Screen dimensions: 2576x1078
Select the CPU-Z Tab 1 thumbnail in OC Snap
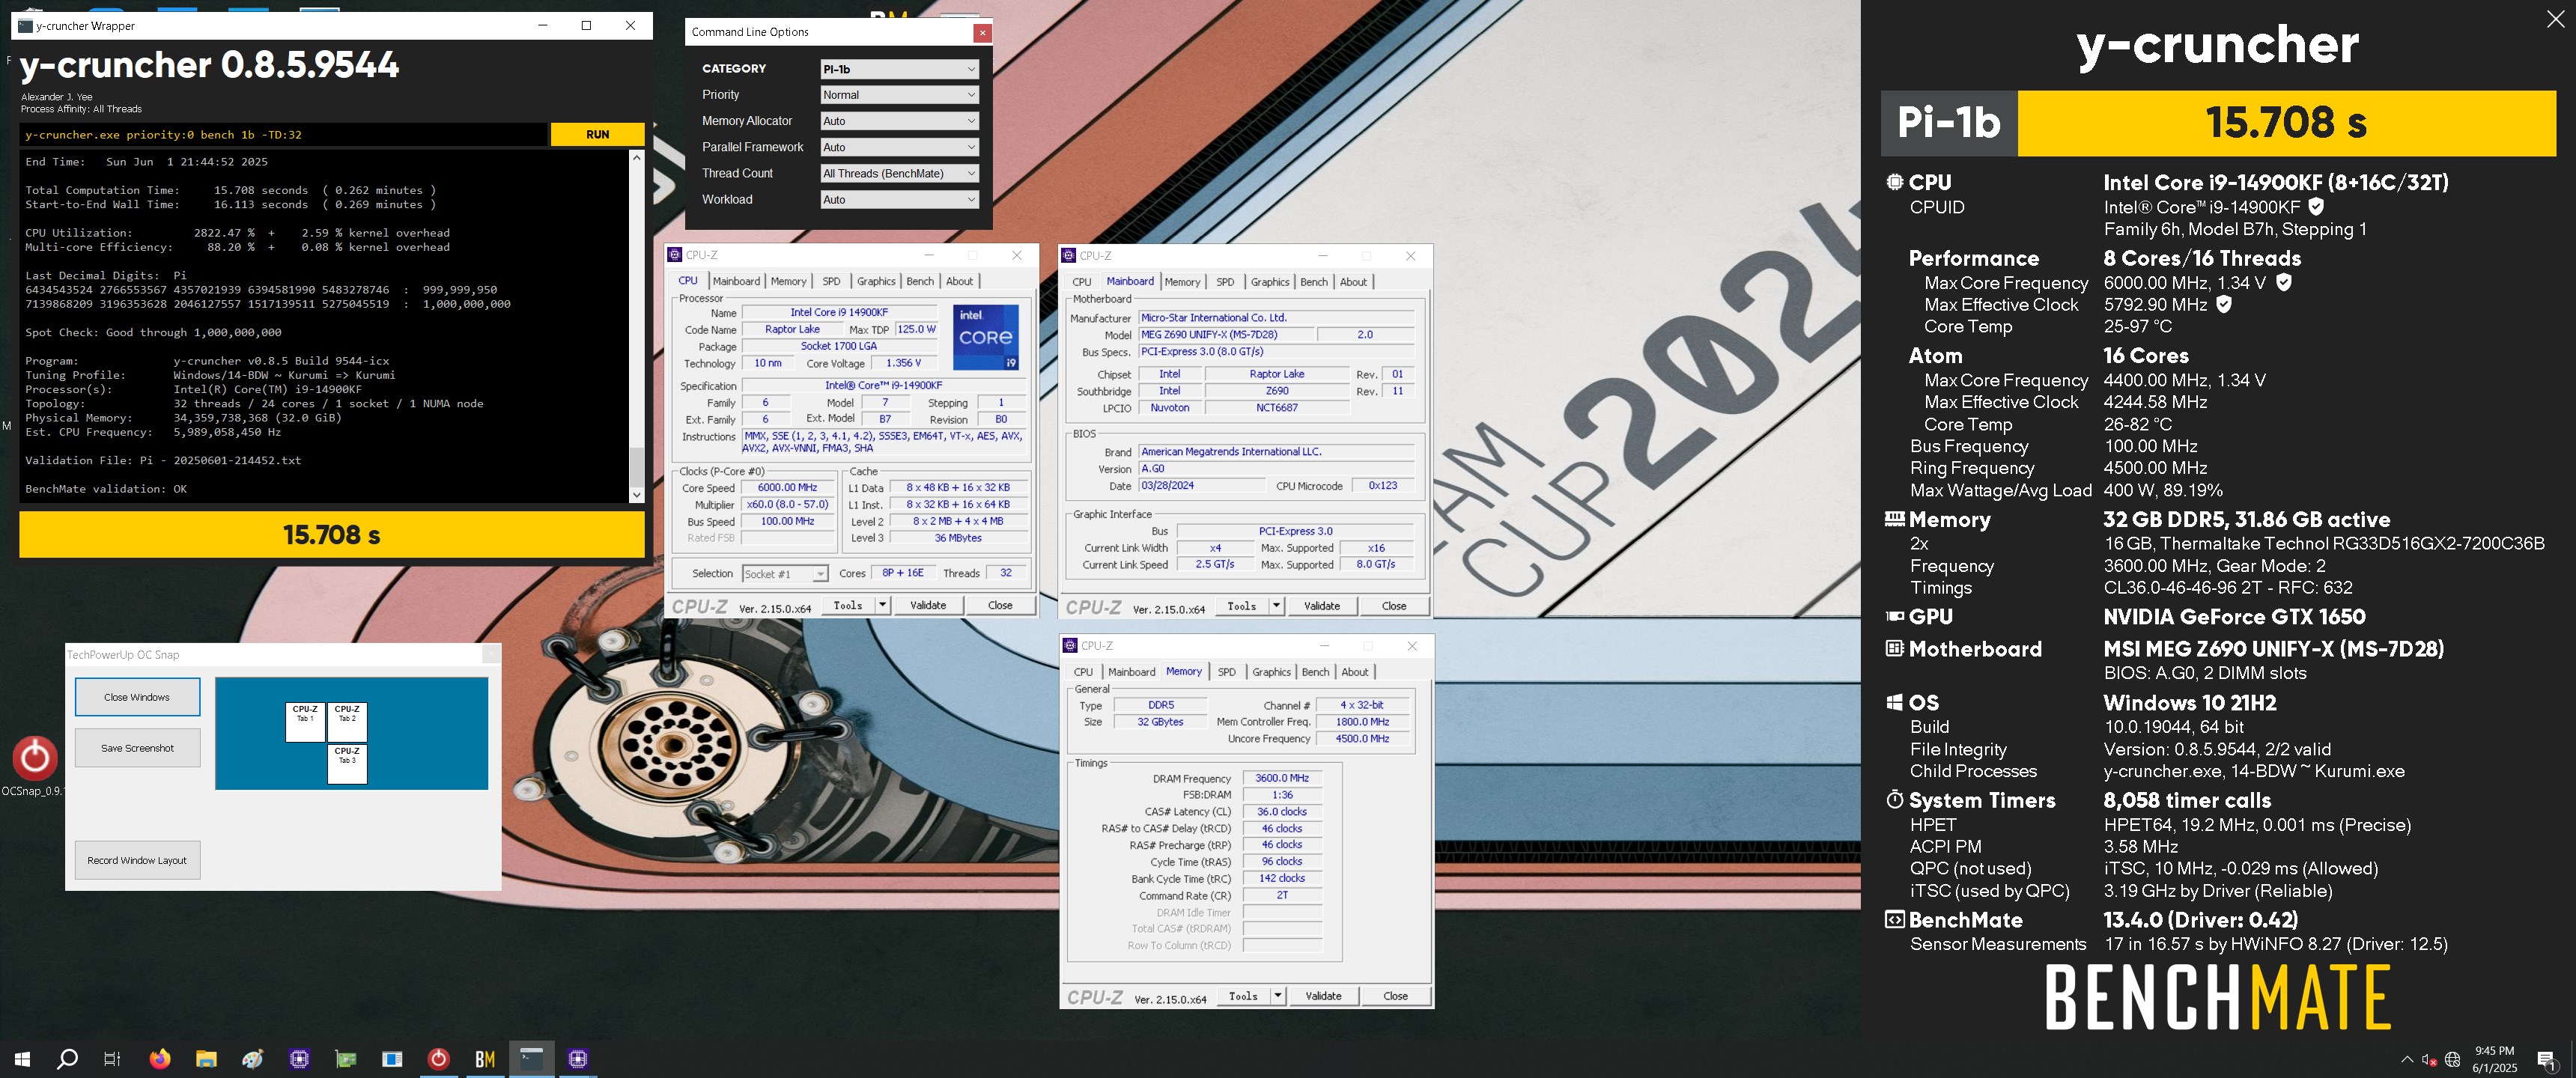[305, 722]
